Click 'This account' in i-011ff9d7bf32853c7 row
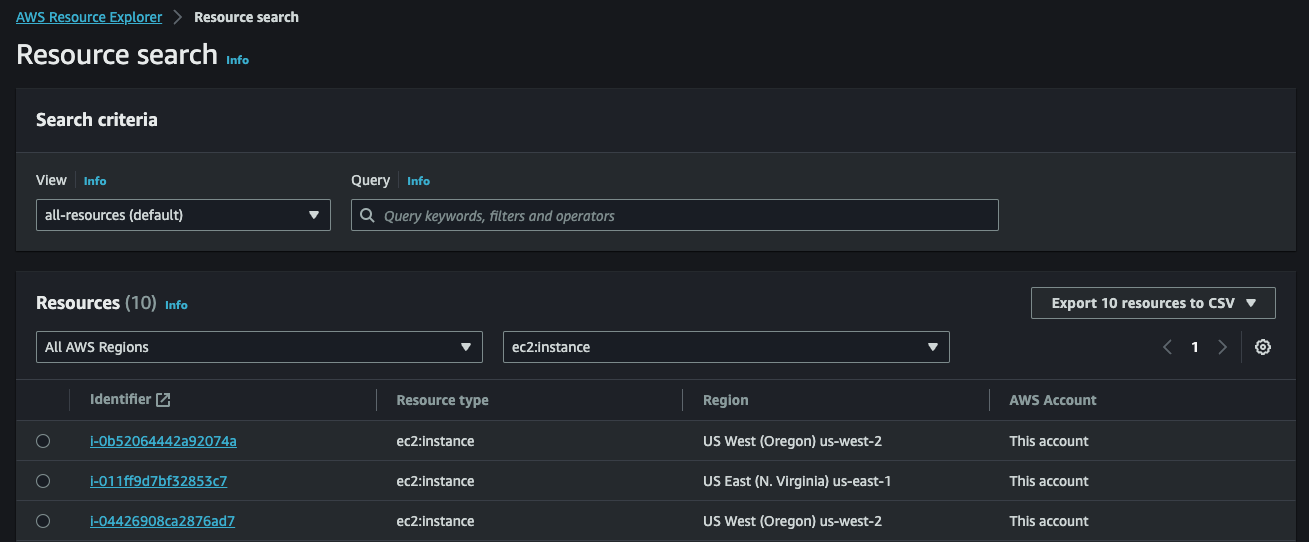 [x=1049, y=481]
